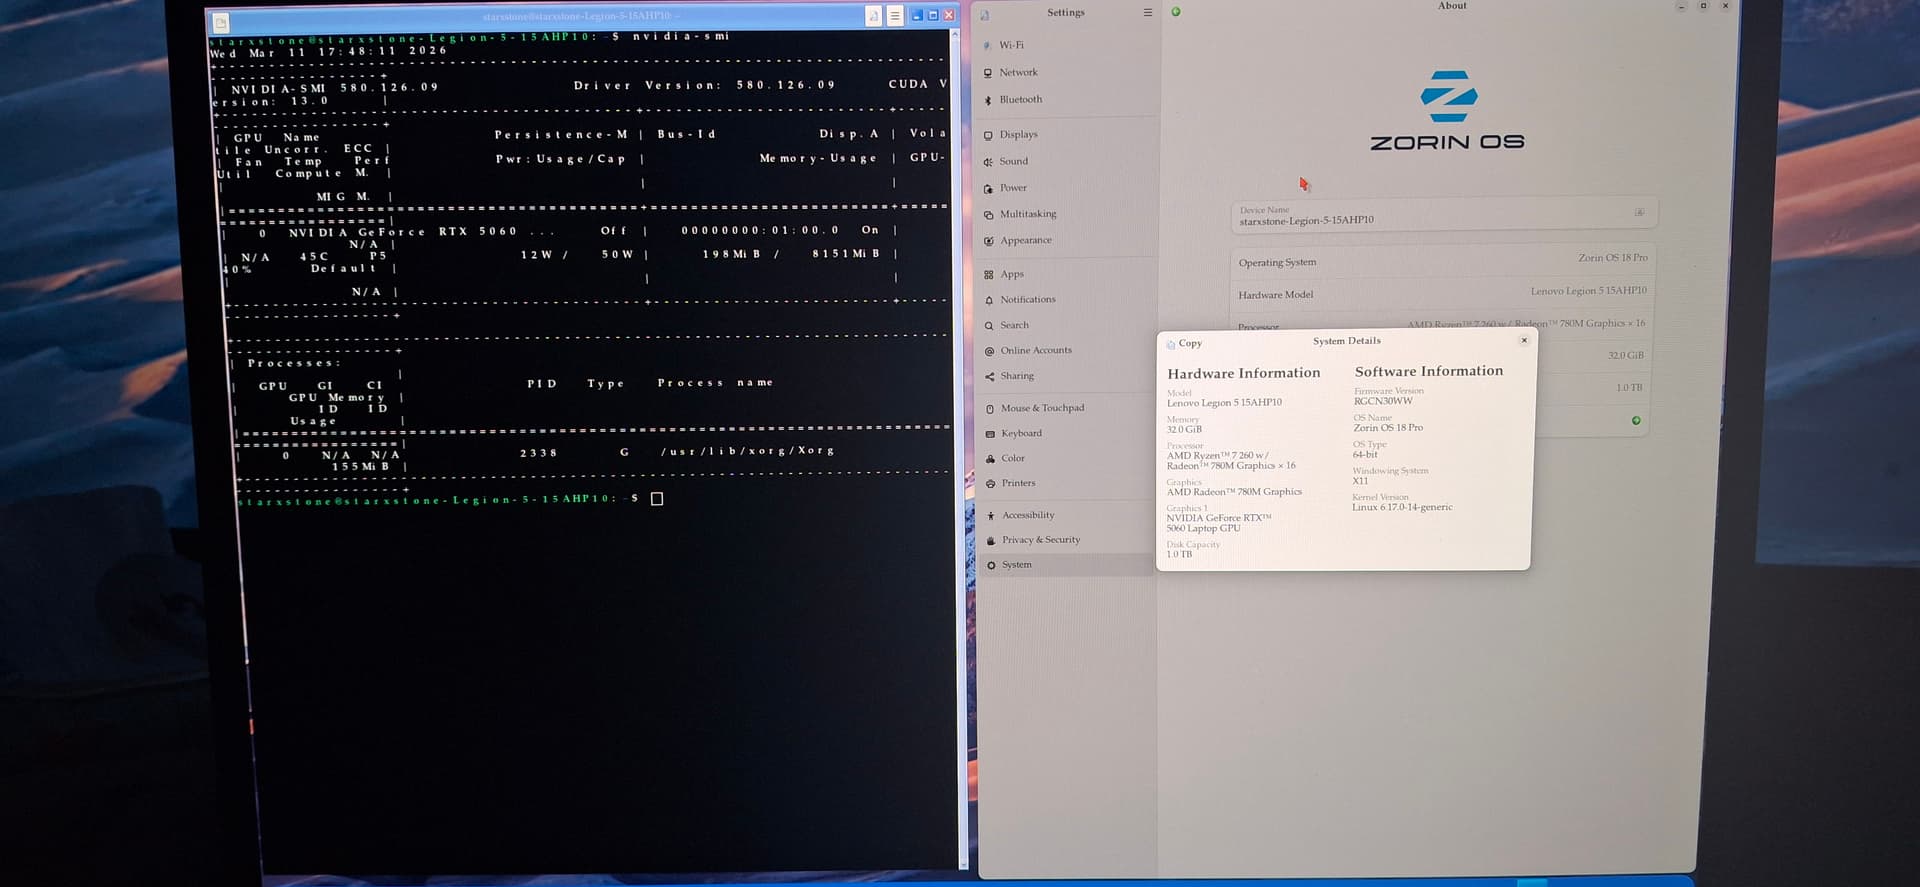1920x887 pixels.
Task: Click the Device Name field
Action: [1444, 214]
